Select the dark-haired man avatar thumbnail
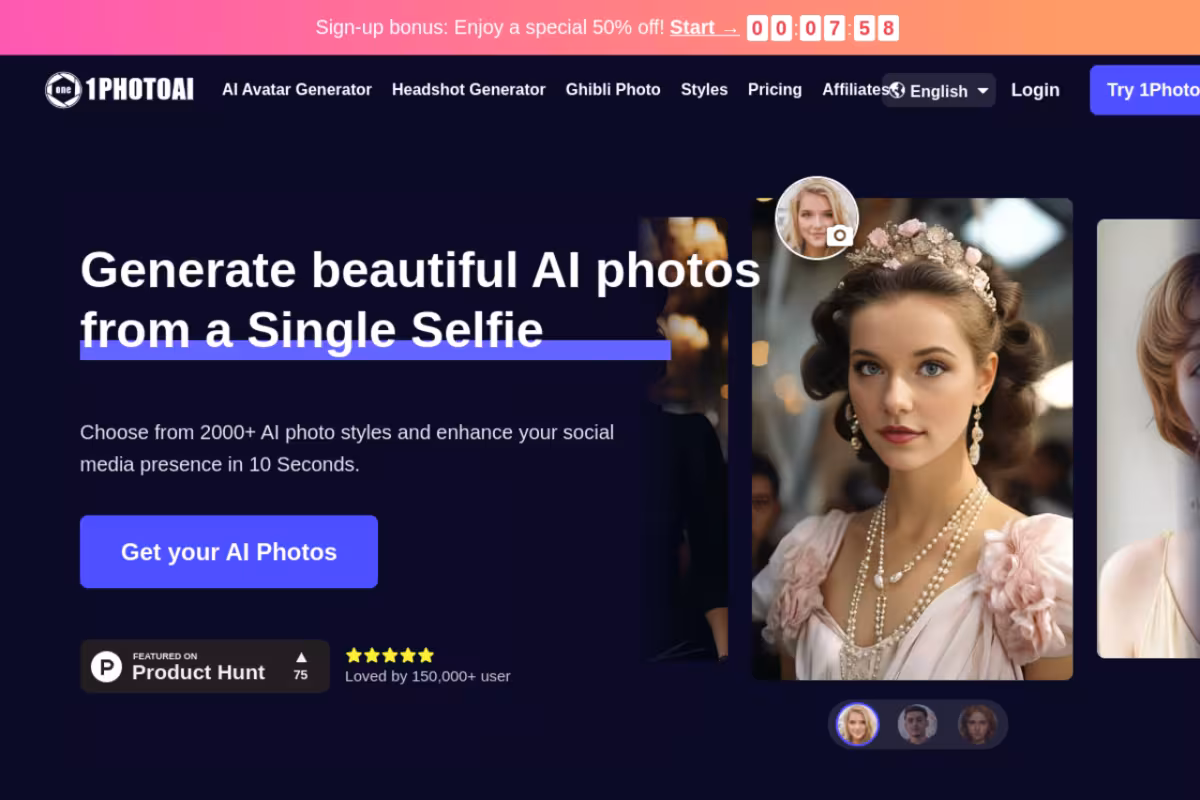This screenshot has width=1200, height=800. click(x=917, y=724)
